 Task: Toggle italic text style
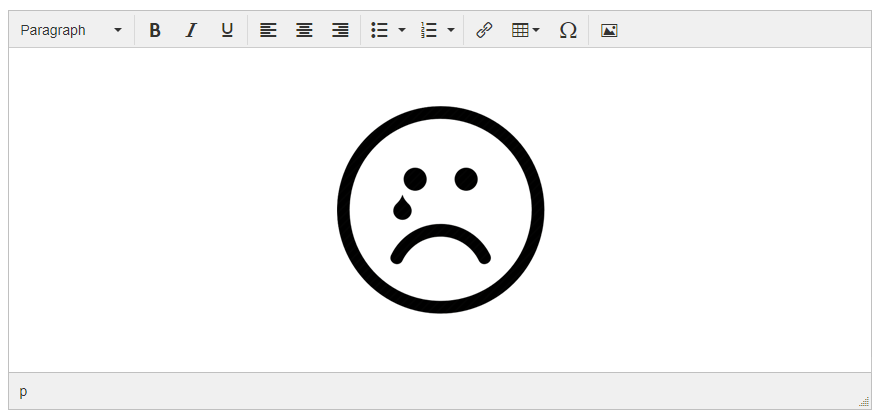coord(191,30)
